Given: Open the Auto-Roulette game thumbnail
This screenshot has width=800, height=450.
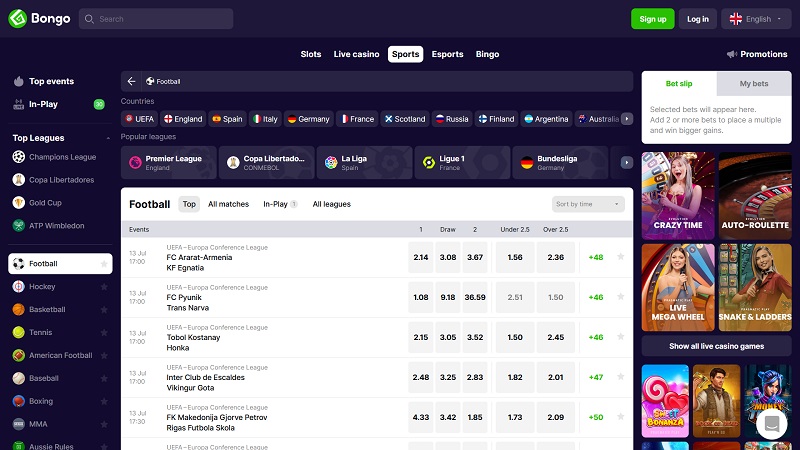Looking at the screenshot, I should pyautogui.click(x=755, y=196).
